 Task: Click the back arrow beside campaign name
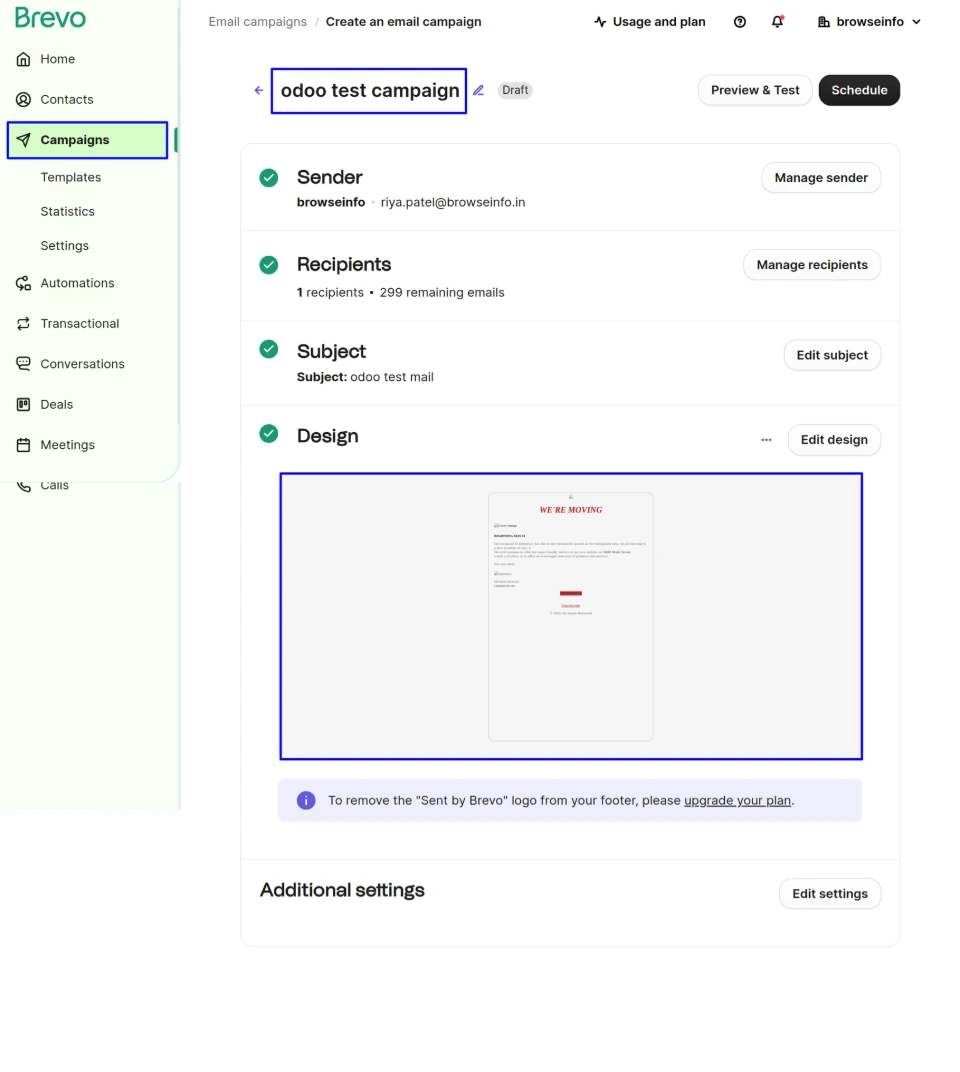tap(259, 90)
